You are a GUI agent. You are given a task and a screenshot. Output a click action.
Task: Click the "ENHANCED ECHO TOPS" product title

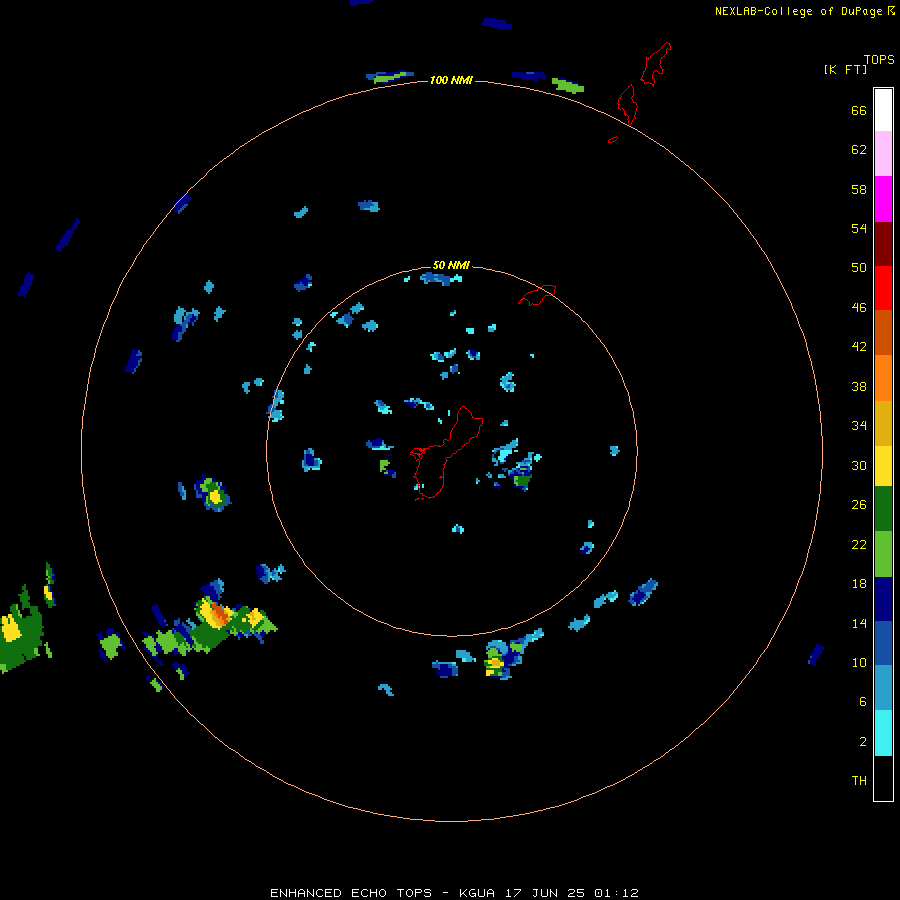click(351, 893)
